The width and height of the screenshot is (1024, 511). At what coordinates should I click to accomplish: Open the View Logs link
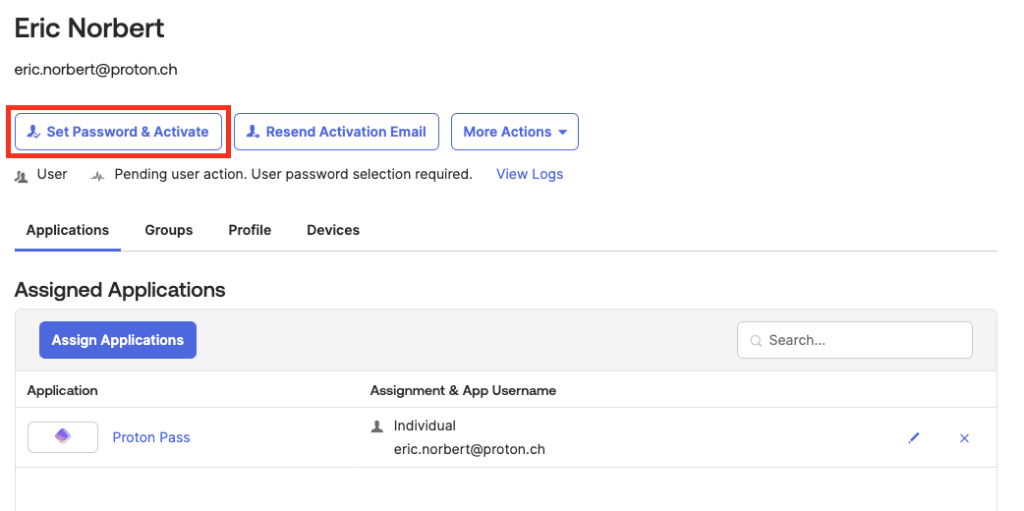tap(530, 174)
